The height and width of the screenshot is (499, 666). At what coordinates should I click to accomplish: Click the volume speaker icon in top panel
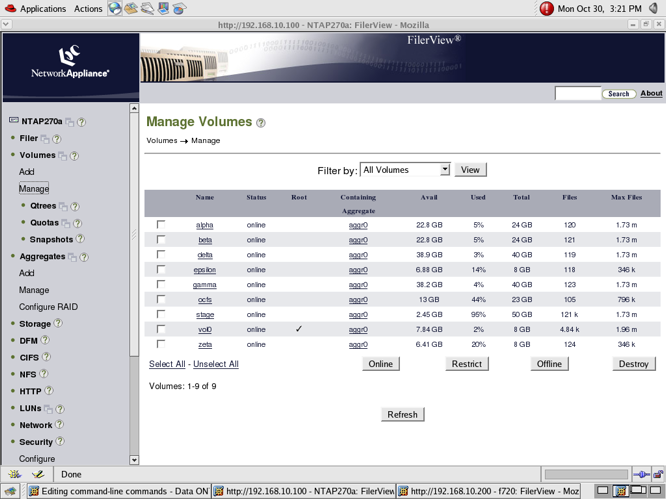[x=654, y=8]
